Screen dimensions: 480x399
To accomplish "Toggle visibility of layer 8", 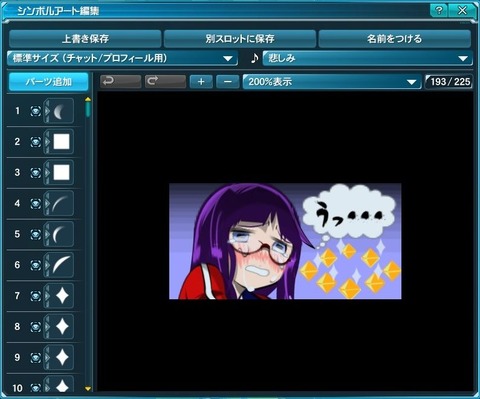I will (36, 326).
